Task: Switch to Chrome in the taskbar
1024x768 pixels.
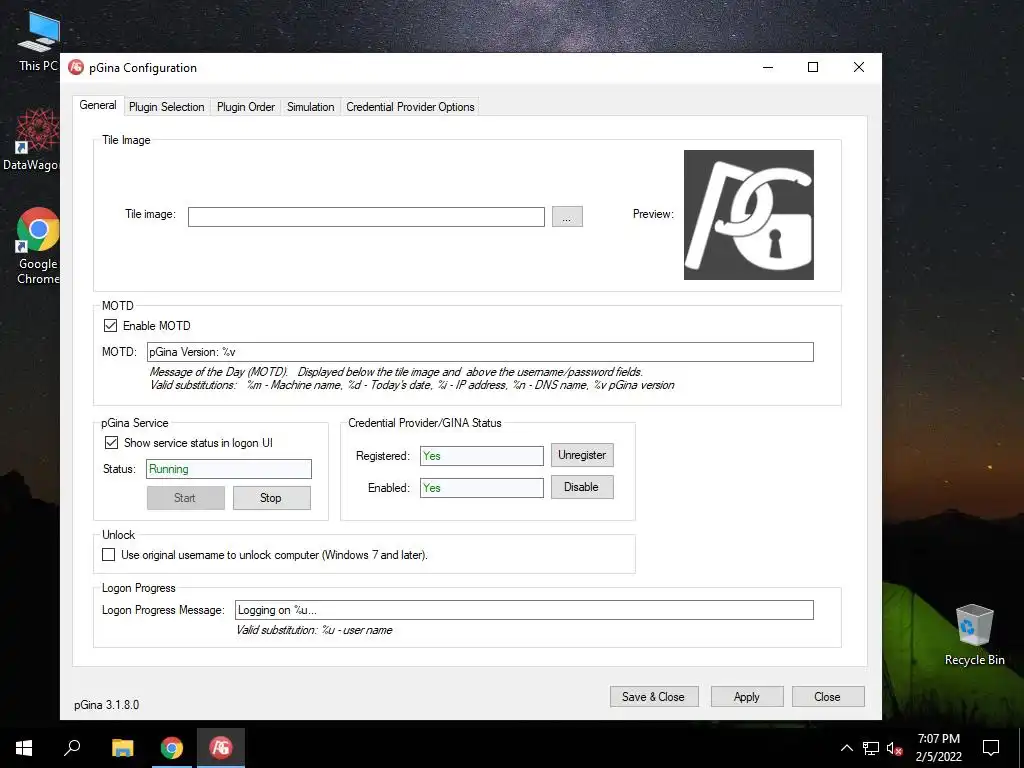Action: pos(172,748)
